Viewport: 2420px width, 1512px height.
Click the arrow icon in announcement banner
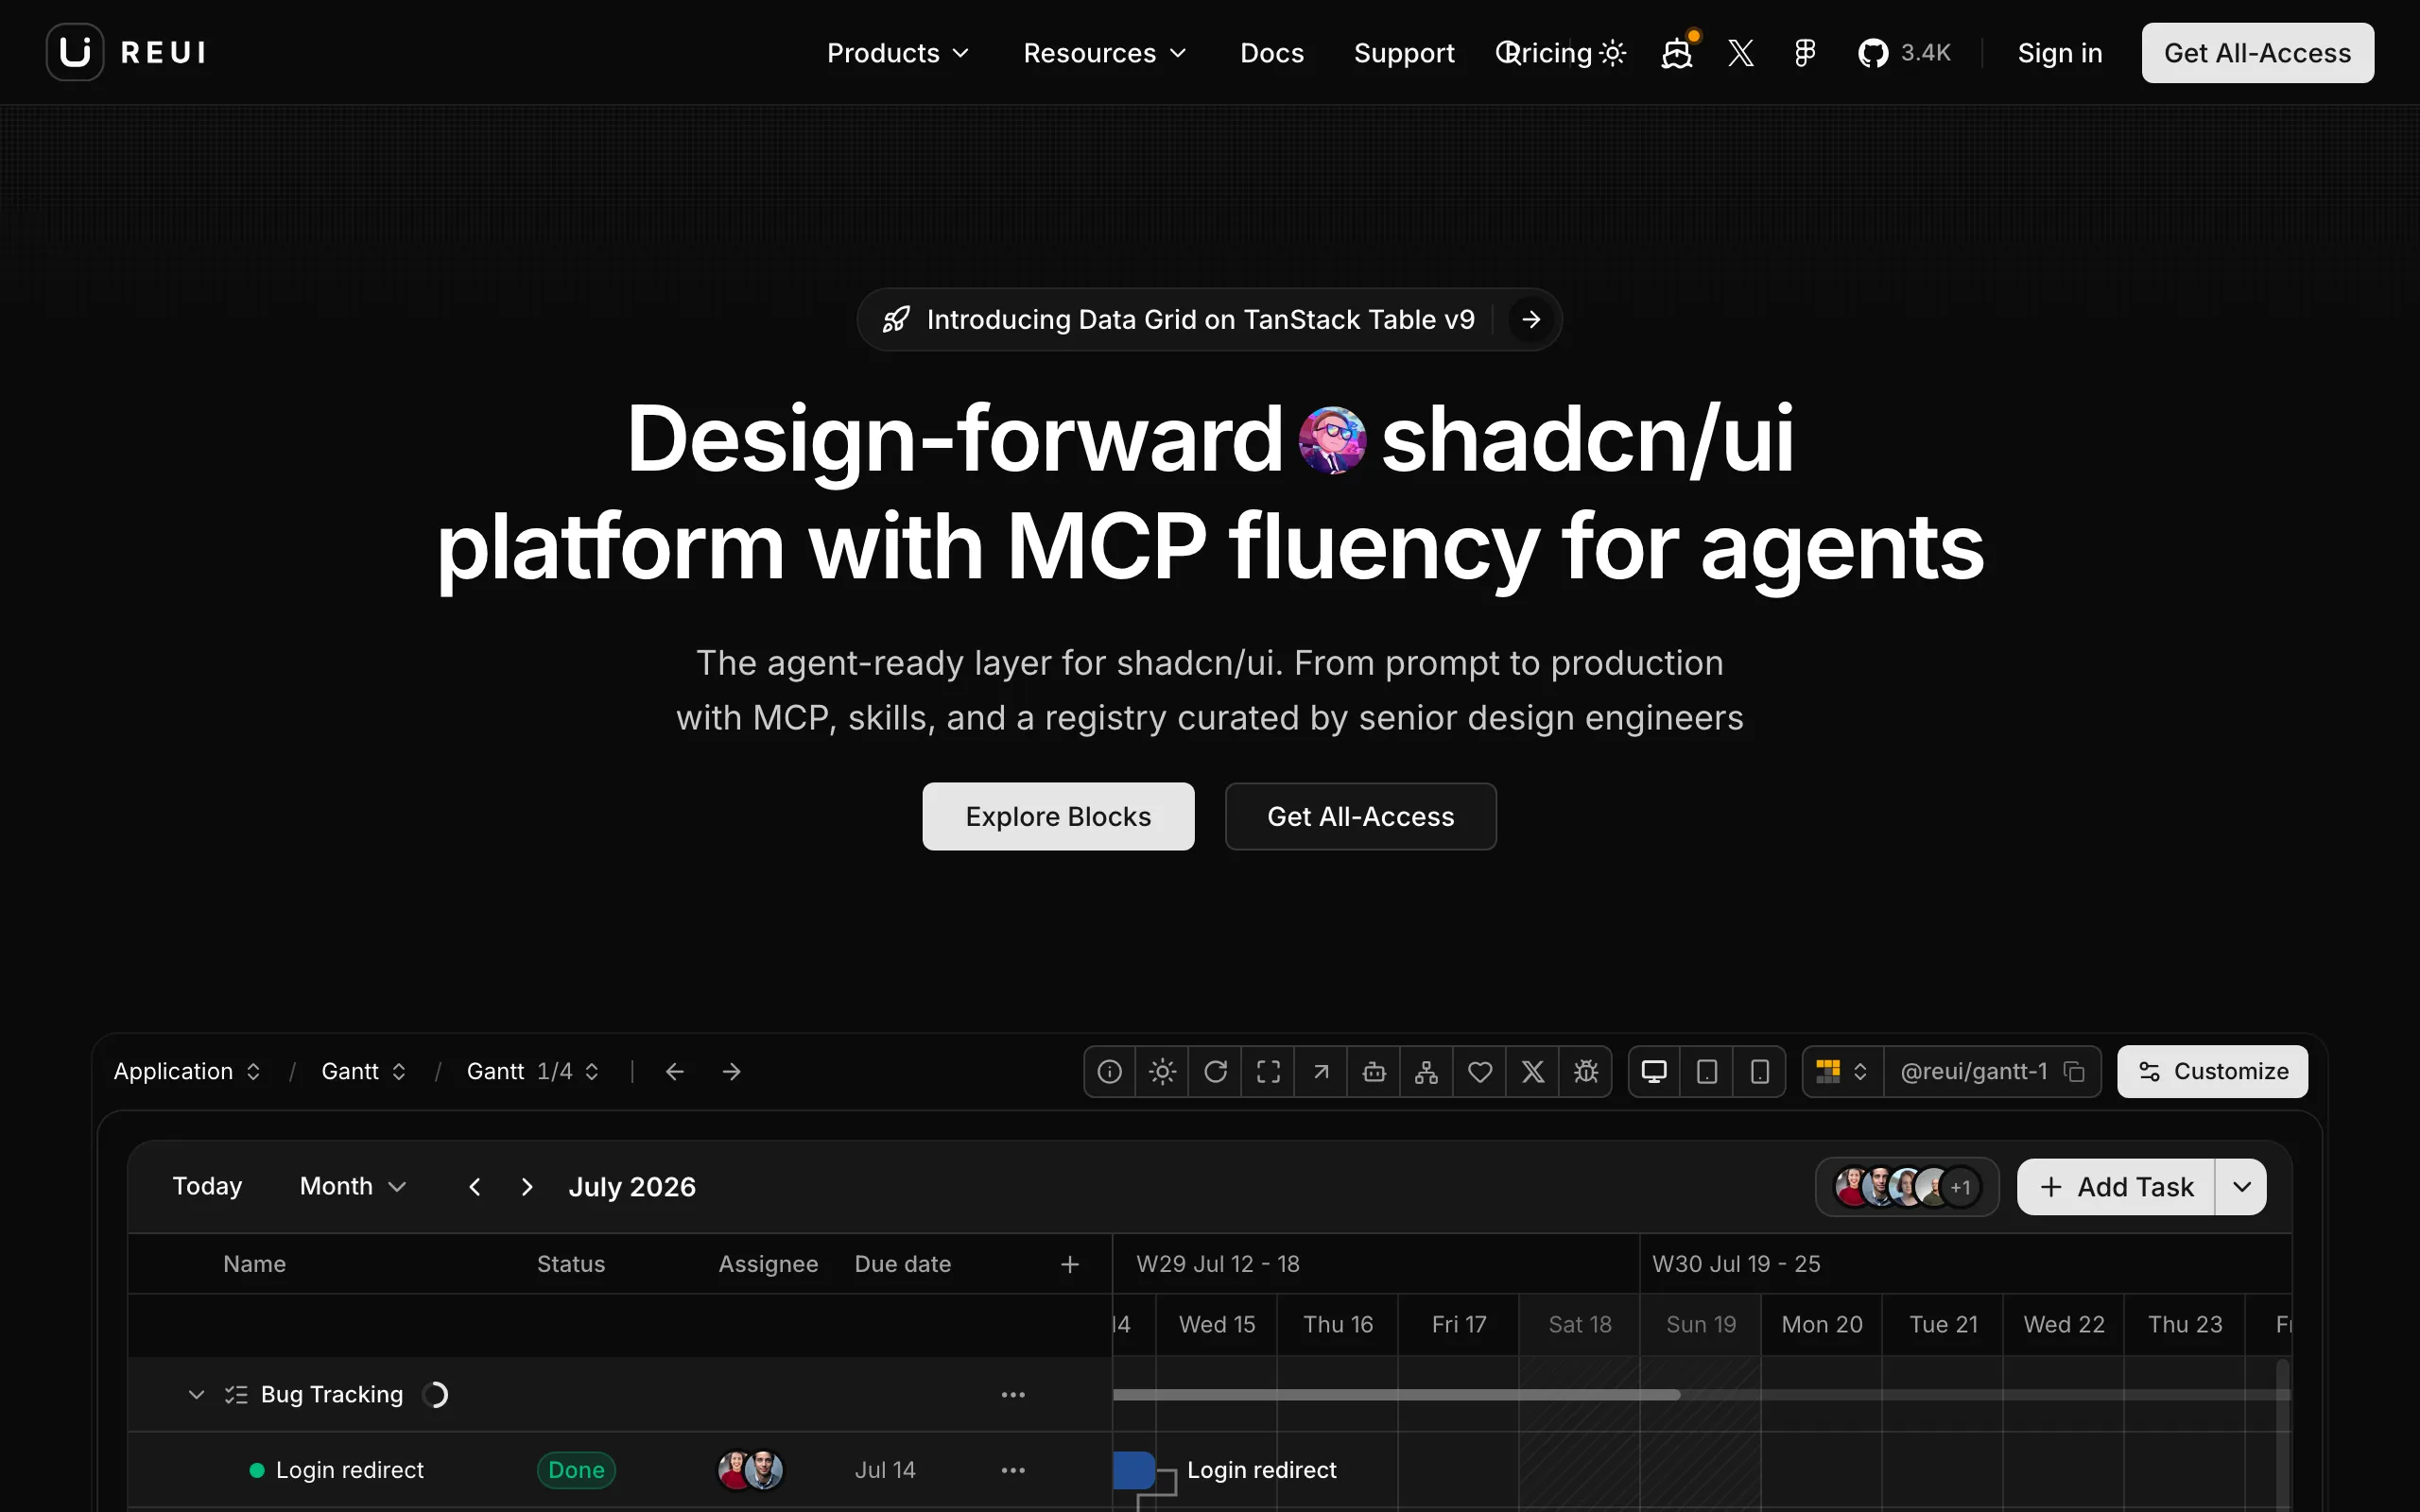(1531, 319)
